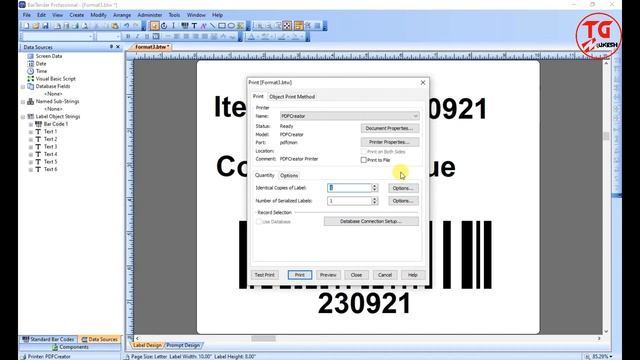Screen dimensions: 640x360
Task: Collapse the Label Object Strings node
Action: point(23,117)
